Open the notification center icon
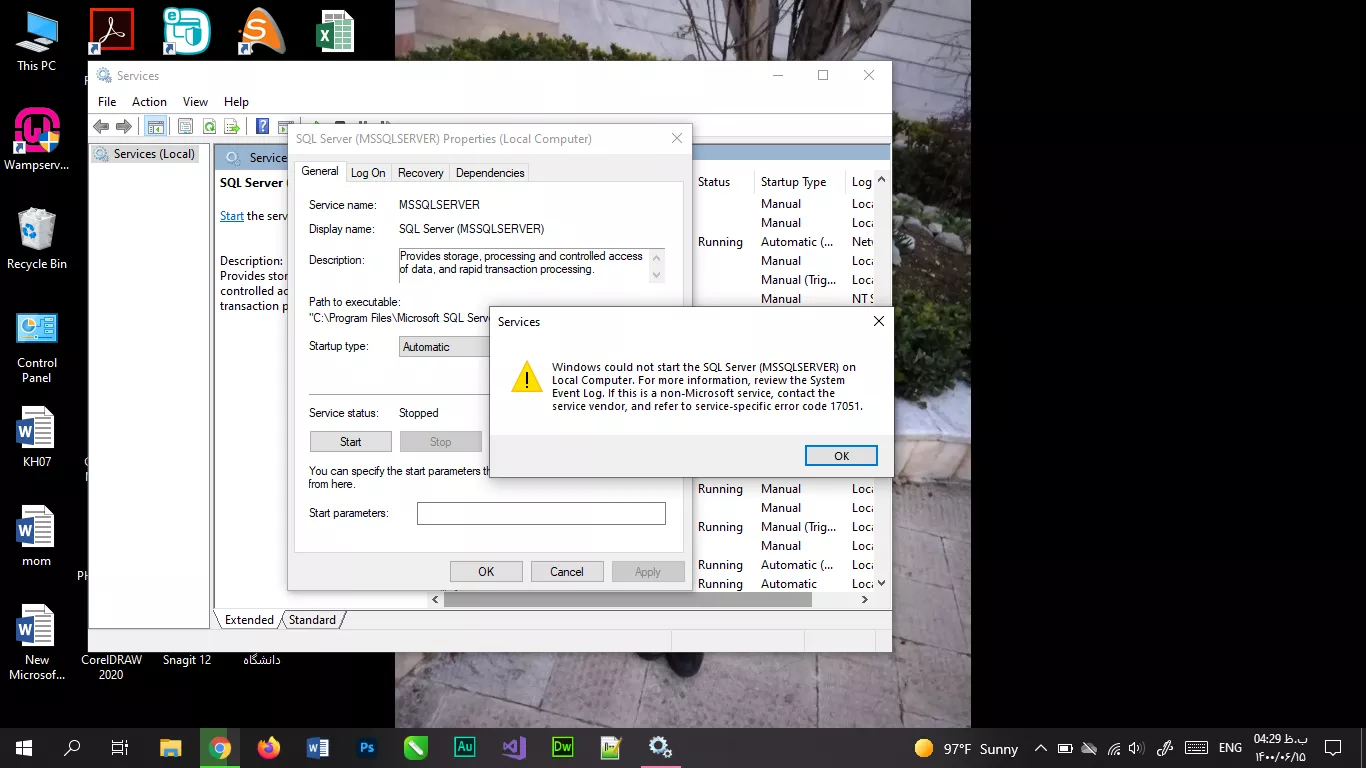1366x768 pixels. pyautogui.click(x=1332, y=748)
